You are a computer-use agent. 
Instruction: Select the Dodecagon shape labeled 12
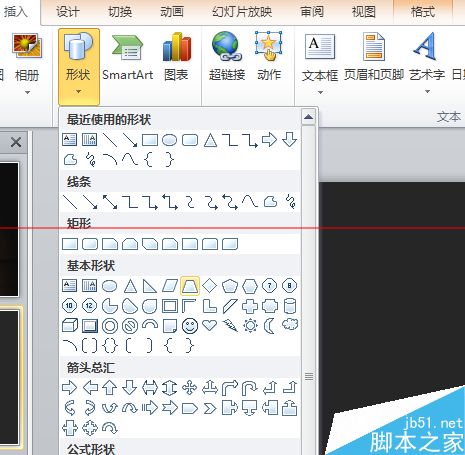pyautogui.click(x=90, y=306)
